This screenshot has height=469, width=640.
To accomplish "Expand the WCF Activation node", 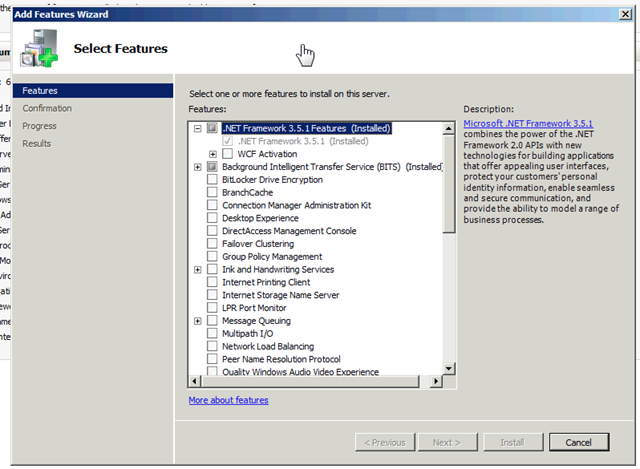I will [x=213, y=154].
